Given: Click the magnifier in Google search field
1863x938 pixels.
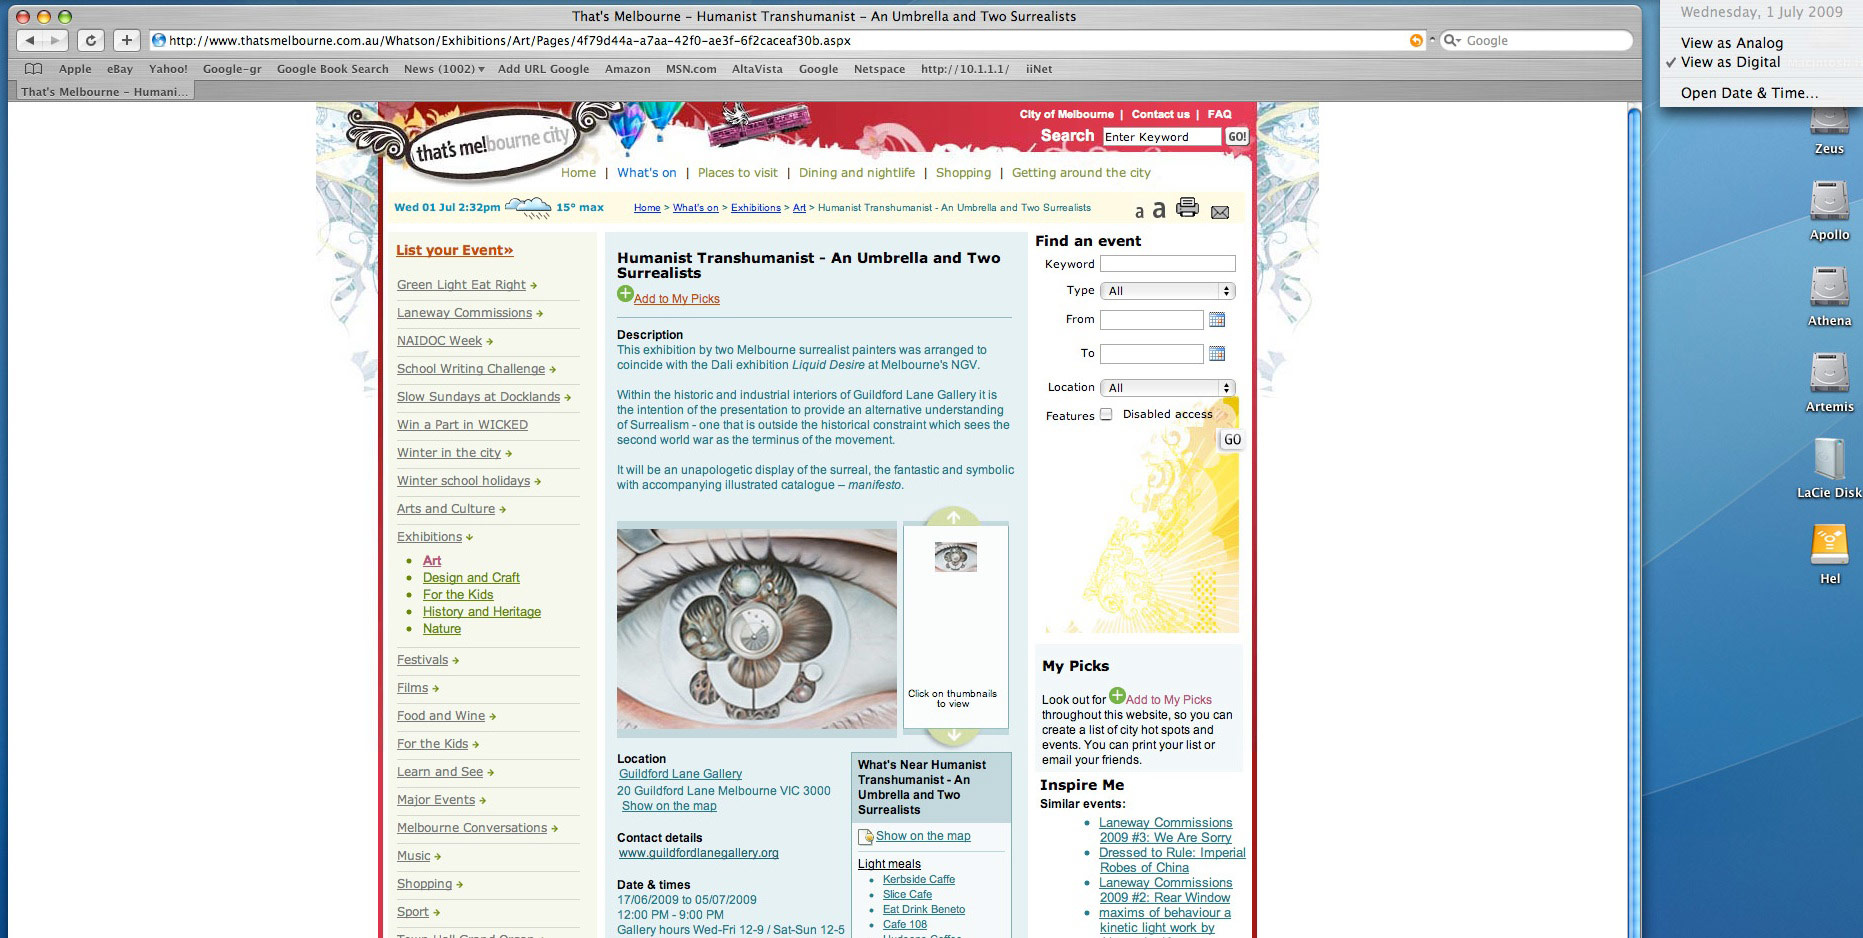Looking at the screenshot, I should (1450, 40).
